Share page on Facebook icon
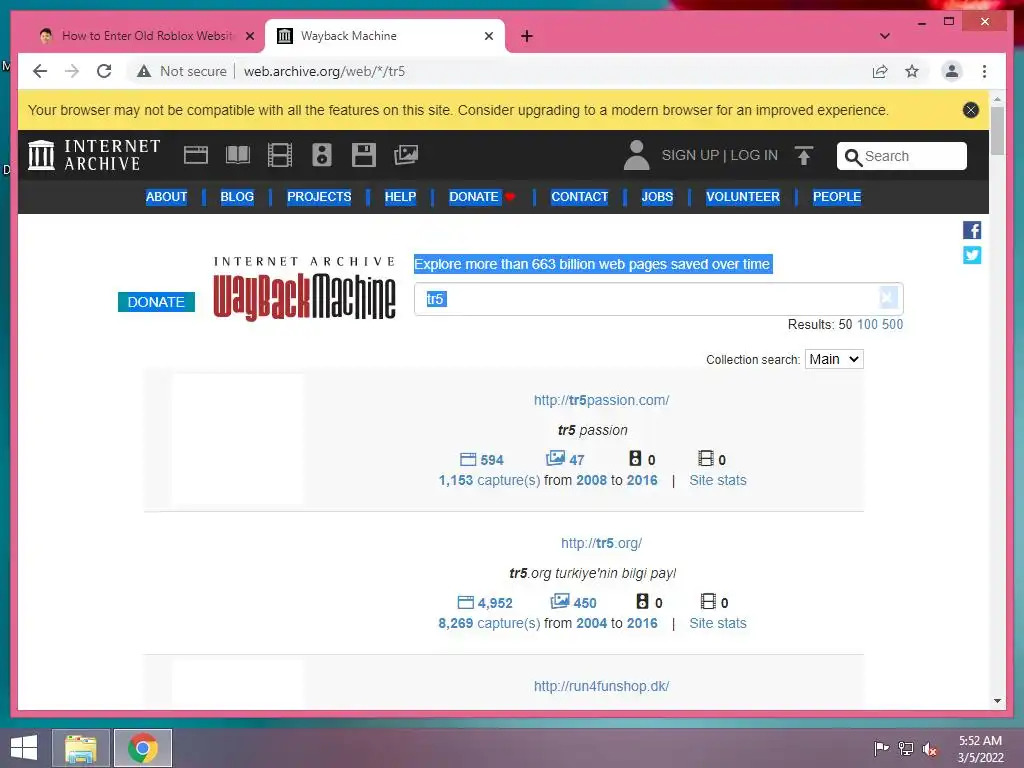The image size is (1024, 768). 972,230
